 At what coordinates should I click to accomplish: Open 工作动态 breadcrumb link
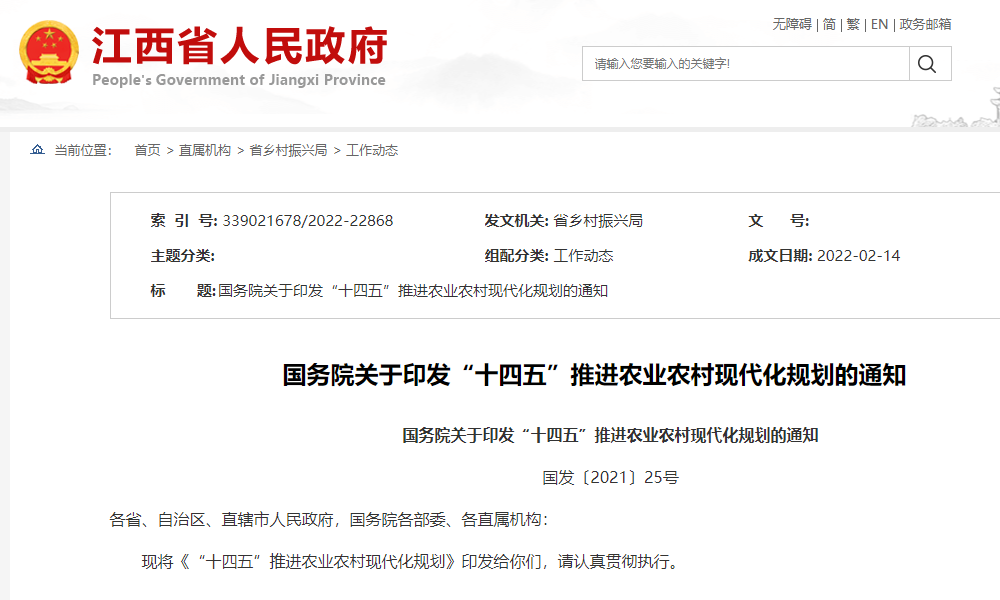tap(372, 150)
